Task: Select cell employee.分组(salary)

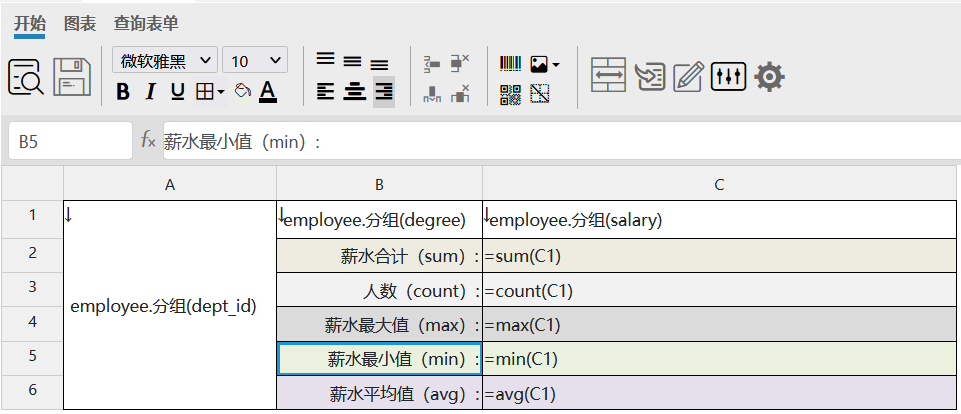Action: pos(720,220)
